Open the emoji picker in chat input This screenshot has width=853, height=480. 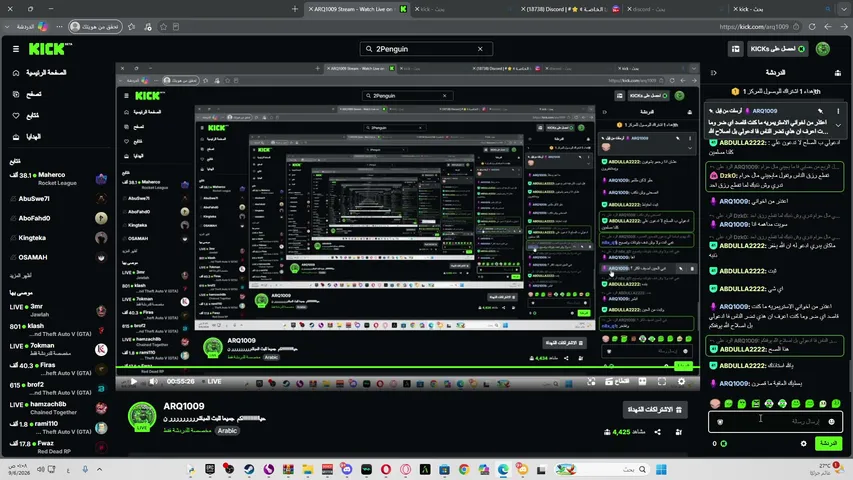(831, 422)
